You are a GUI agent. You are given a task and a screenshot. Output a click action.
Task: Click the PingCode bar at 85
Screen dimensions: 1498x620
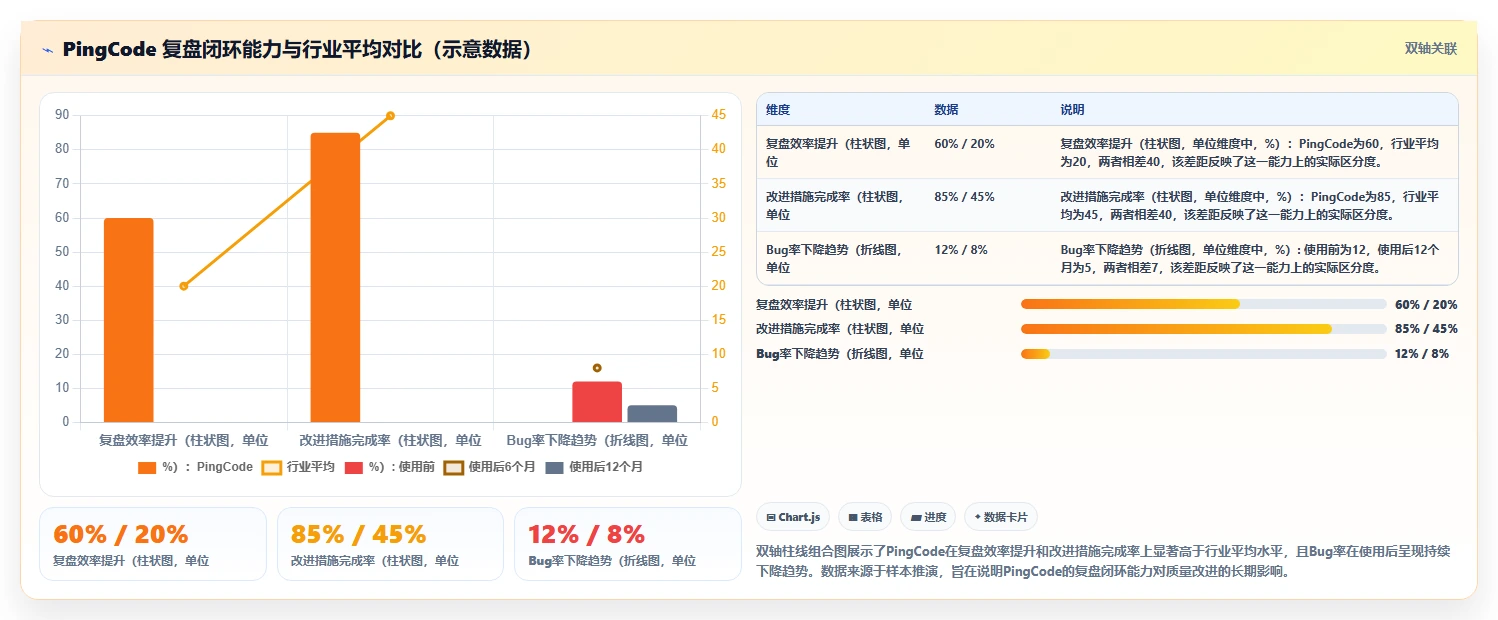tap(335, 277)
